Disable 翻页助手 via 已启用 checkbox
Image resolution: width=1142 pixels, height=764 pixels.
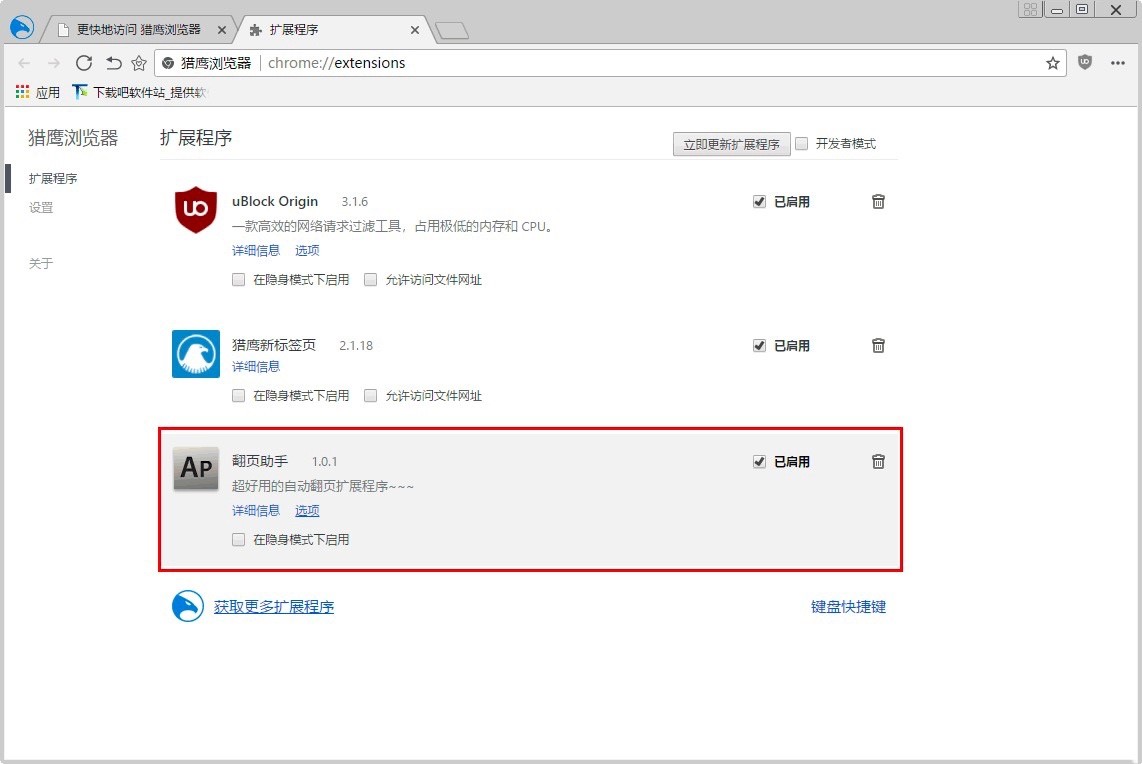click(x=759, y=461)
